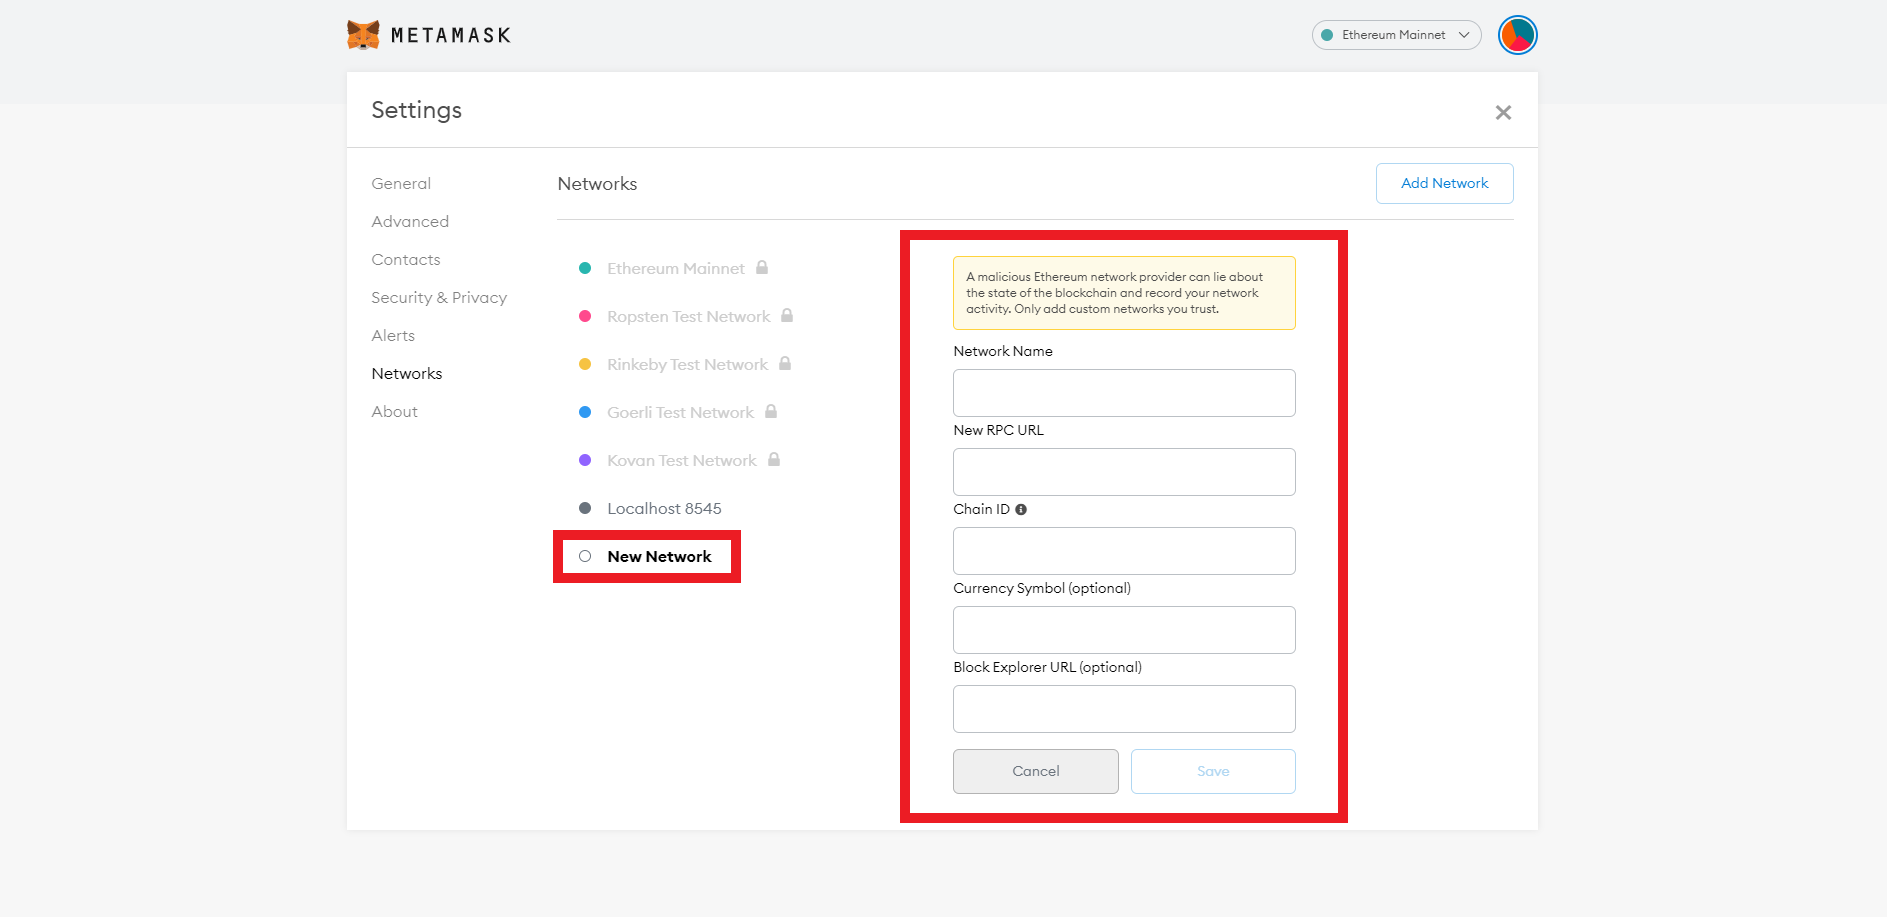Select Ropsten Test Network in the list
1887x917 pixels.
click(x=688, y=316)
